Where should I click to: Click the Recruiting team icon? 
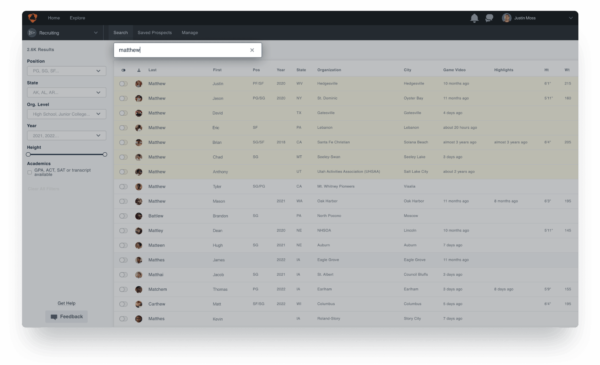[32, 33]
